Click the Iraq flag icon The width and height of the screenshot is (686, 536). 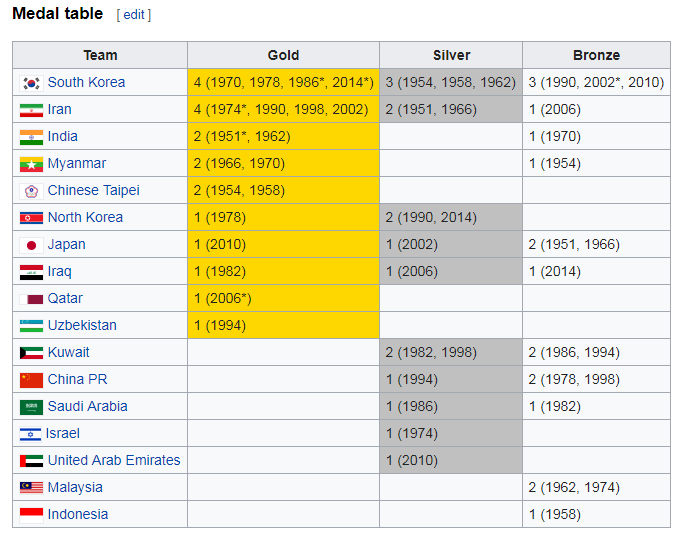click(x=32, y=272)
